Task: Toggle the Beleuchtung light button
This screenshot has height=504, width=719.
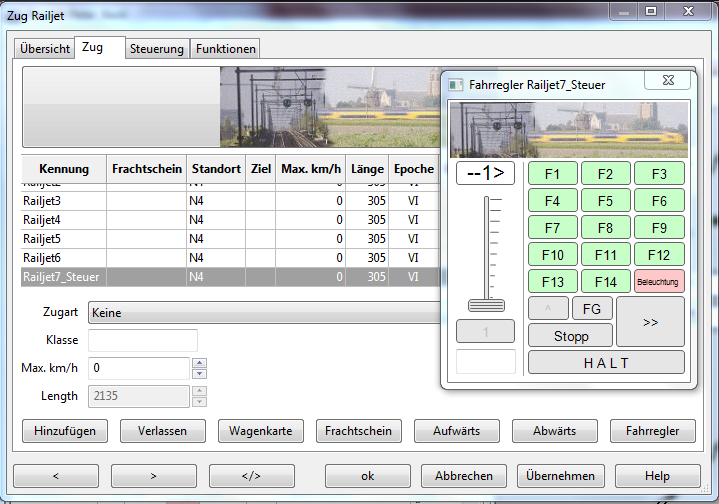Action: [x=659, y=282]
